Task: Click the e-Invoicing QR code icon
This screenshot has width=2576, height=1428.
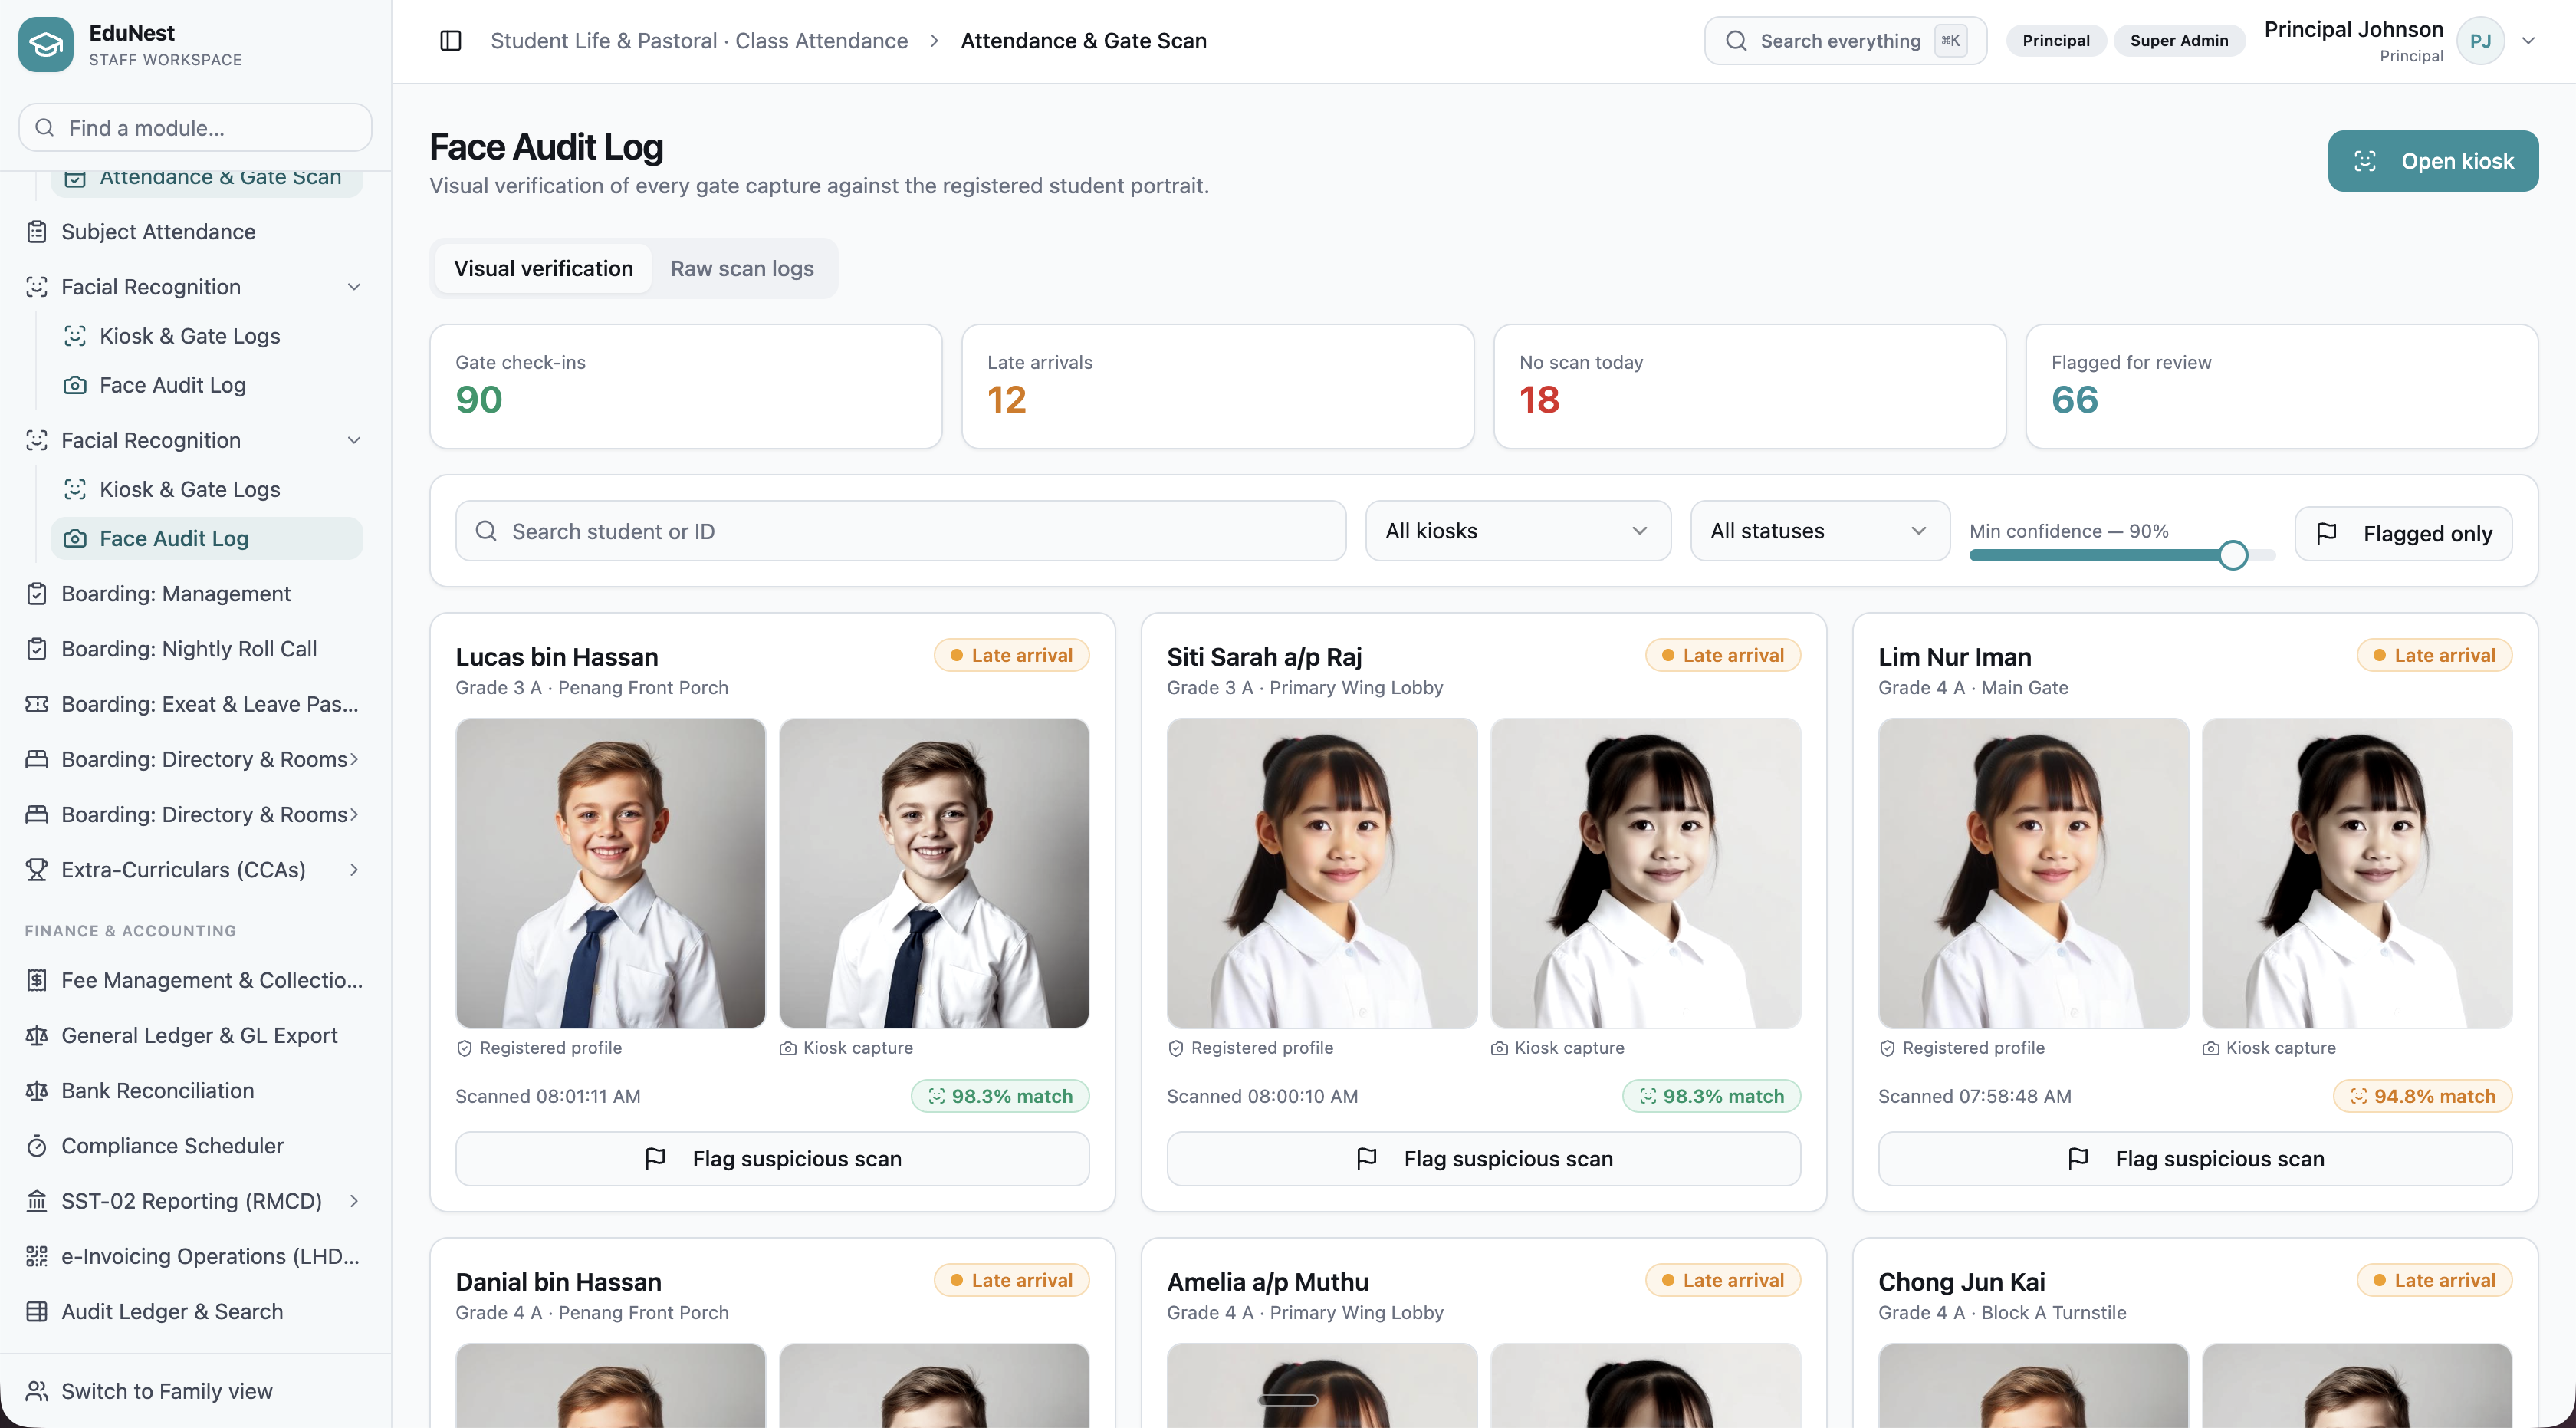Action: tap(37, 1256)
